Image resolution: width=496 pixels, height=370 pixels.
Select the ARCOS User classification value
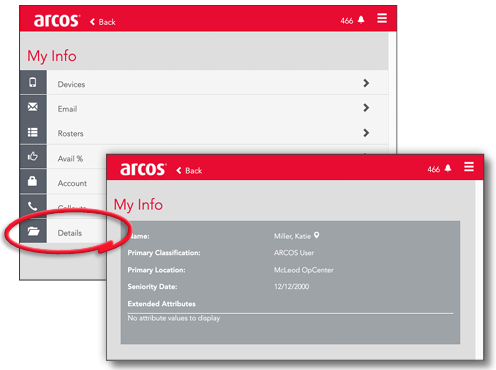(294, 253)
